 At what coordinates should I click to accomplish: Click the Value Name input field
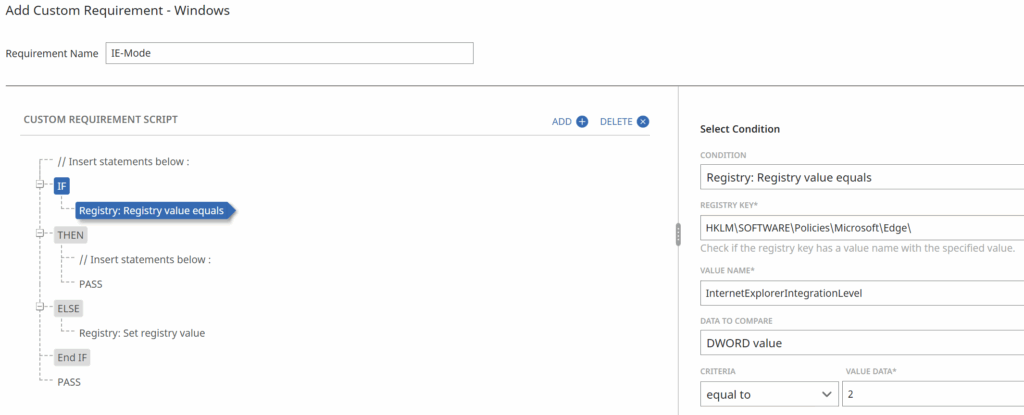pyautogui.click(x=860, y=292)
